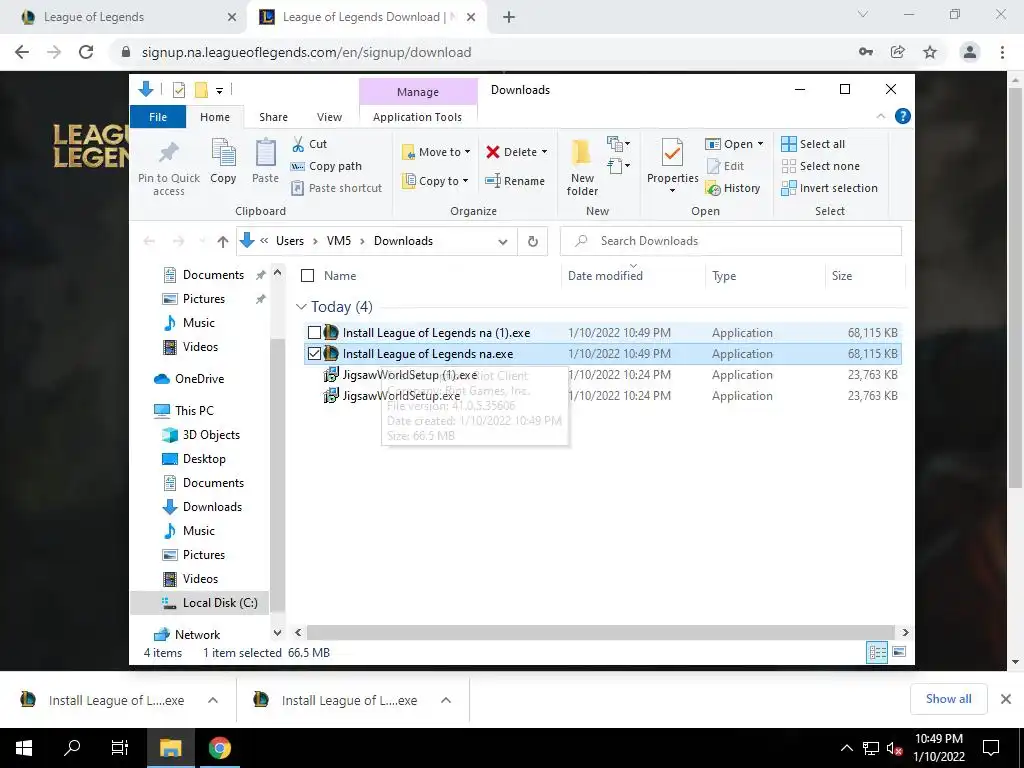Click Select all in ribbon

(813, 144)
